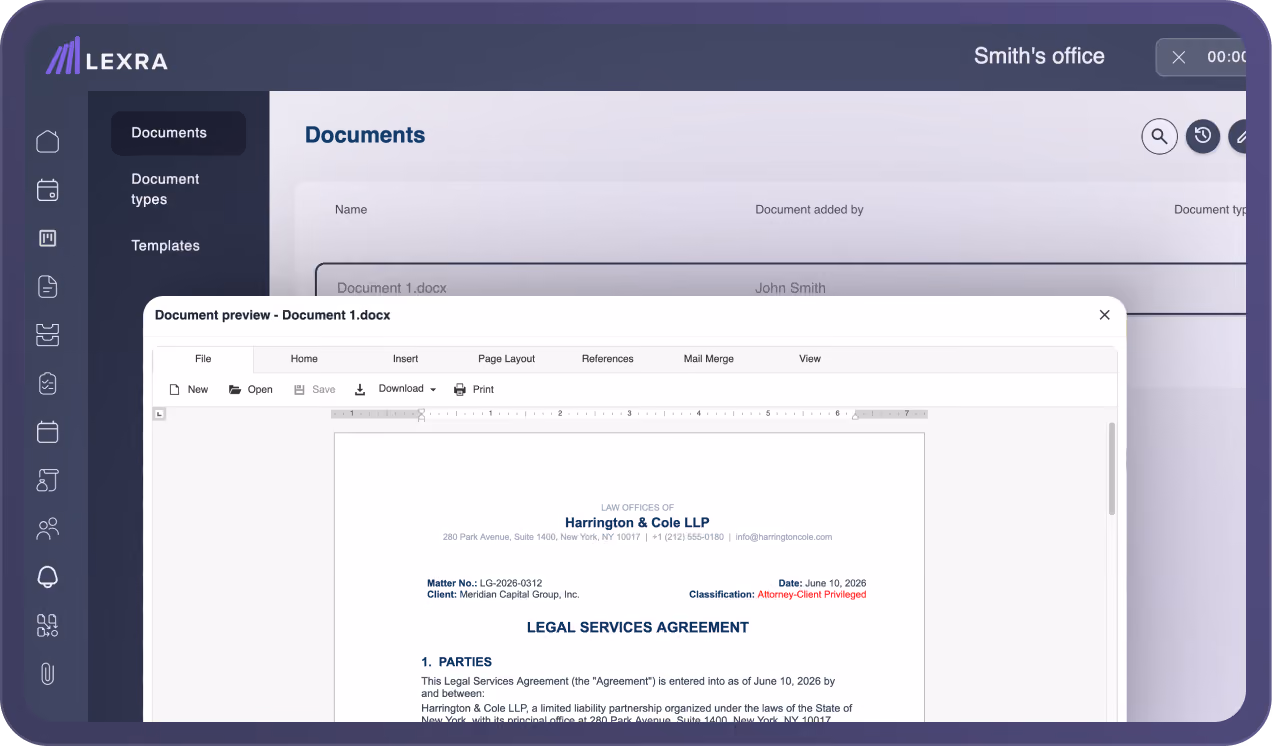Click the clipboard checklist icon in the sidebar

pos(47,383)
